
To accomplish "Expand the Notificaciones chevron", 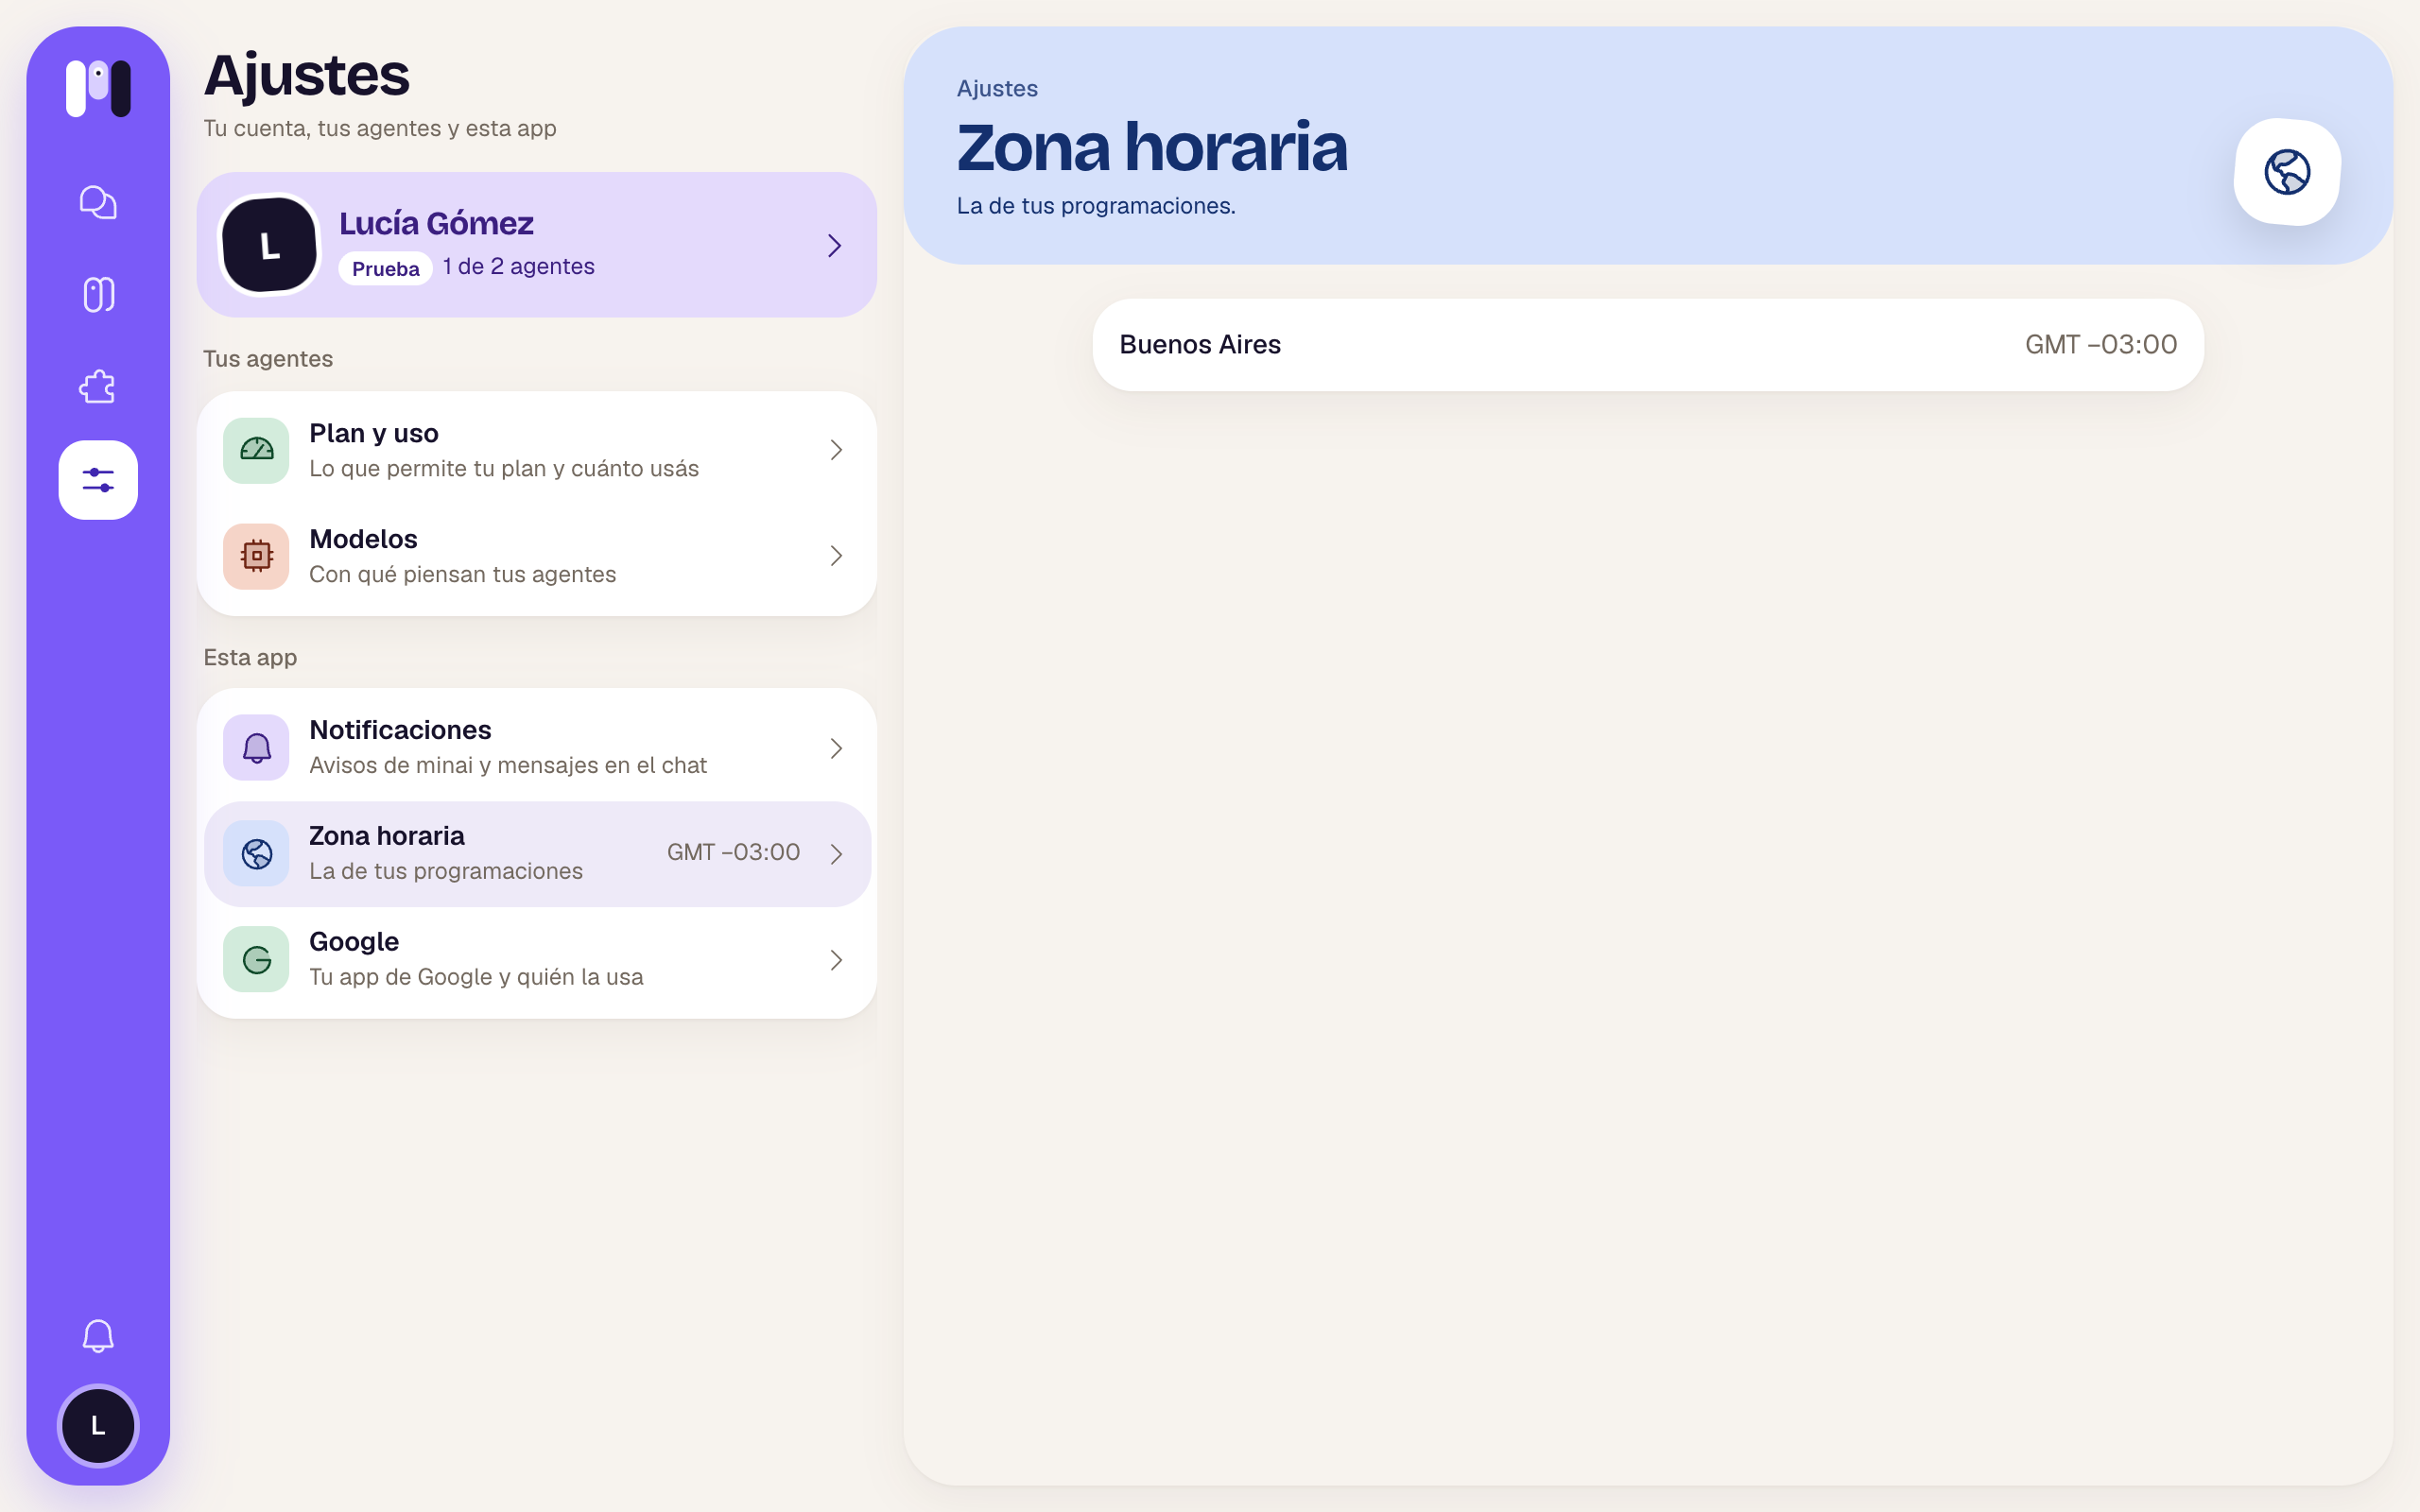I will click(x=836, y=748).
